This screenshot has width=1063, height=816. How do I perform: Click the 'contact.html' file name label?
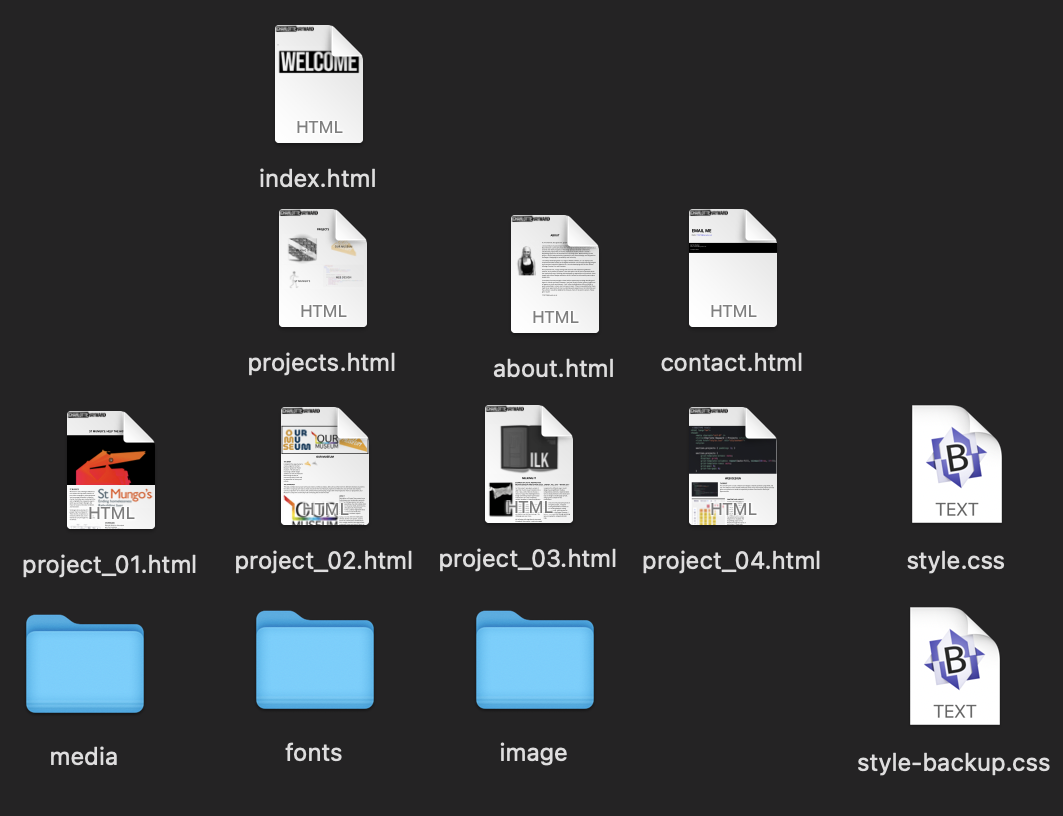click(x=731, y=363)
